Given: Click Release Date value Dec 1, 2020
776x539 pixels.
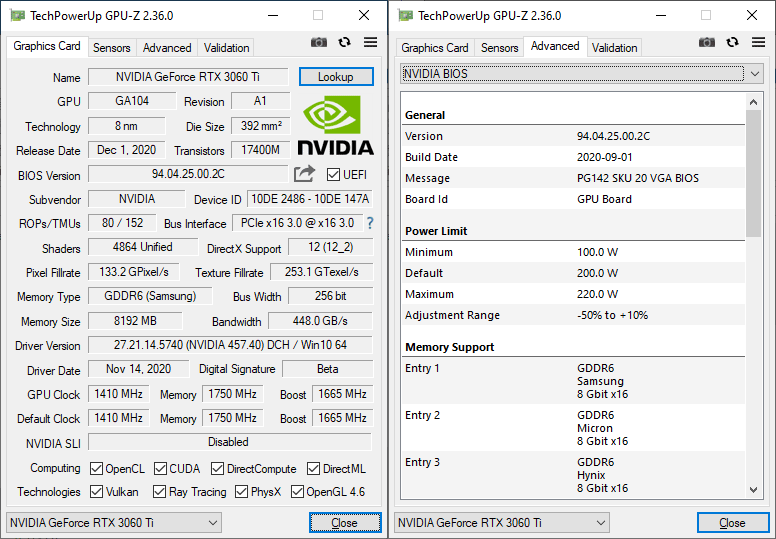Looking at the screenshot, I should 127,150.
